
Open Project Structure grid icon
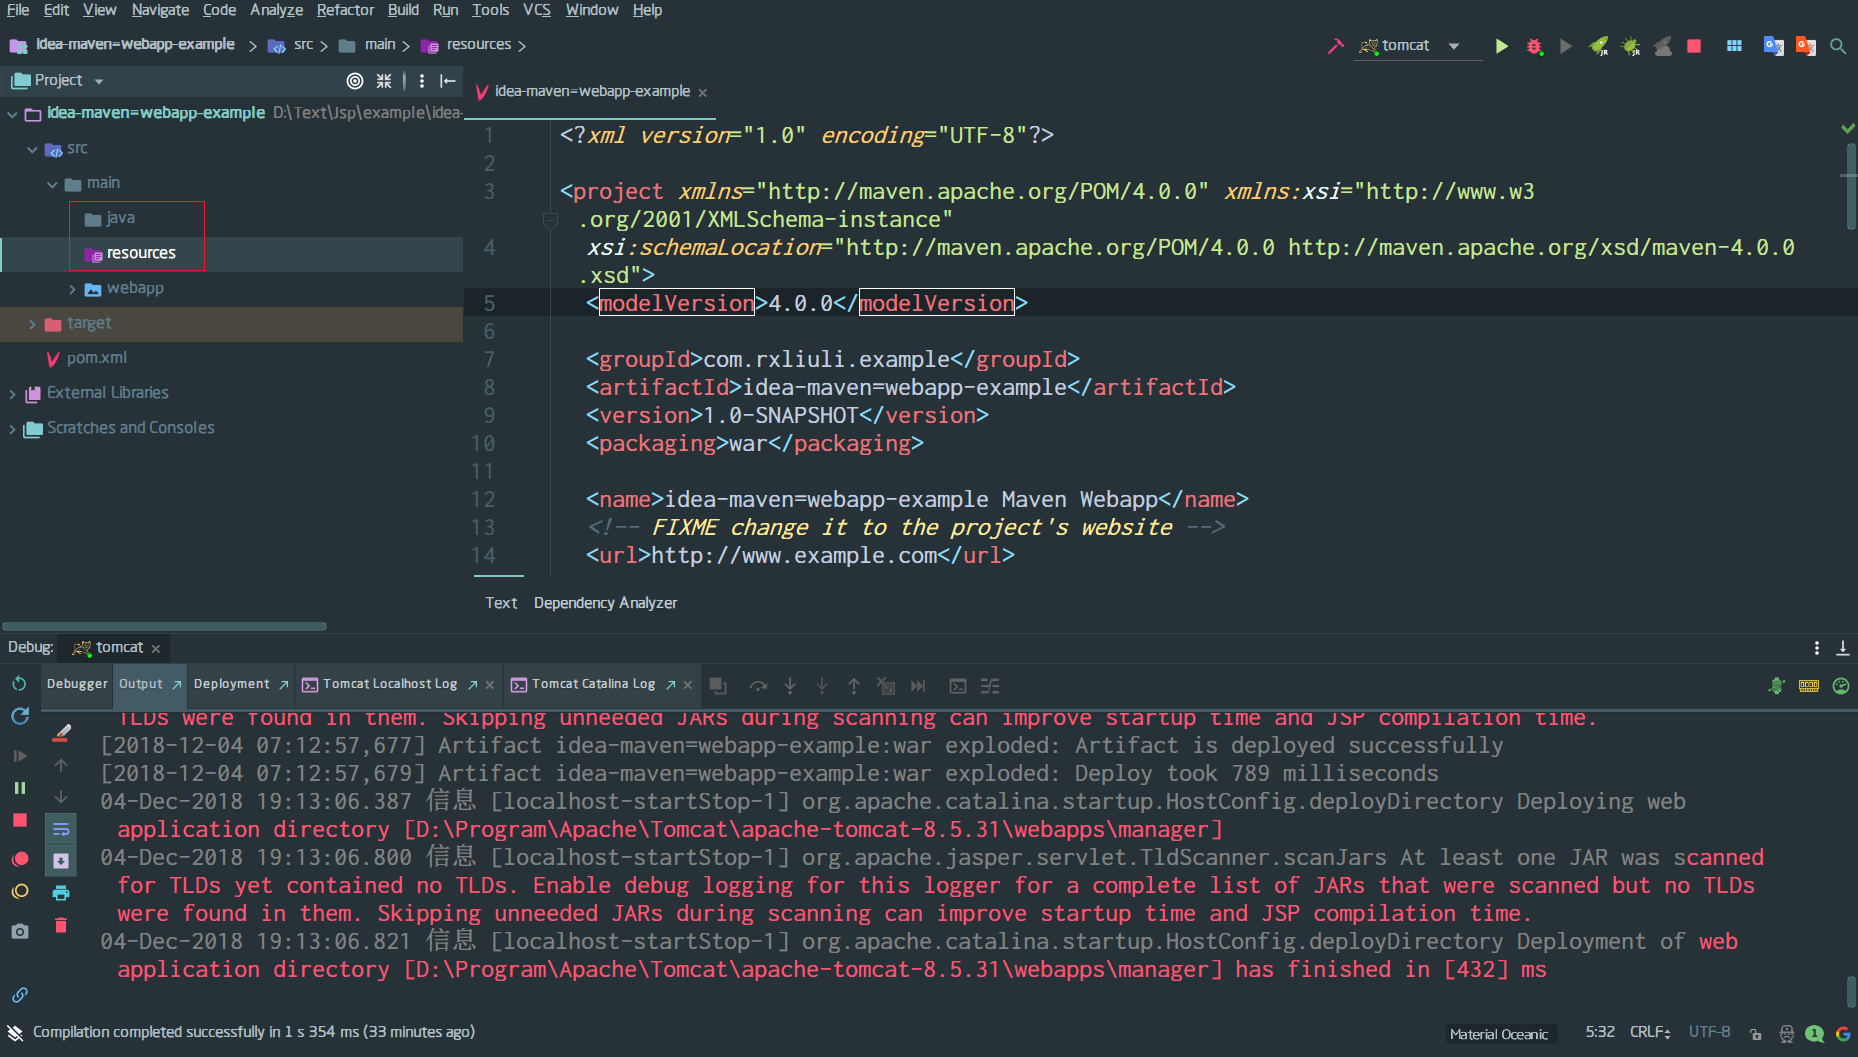[x=1734, y=46]
